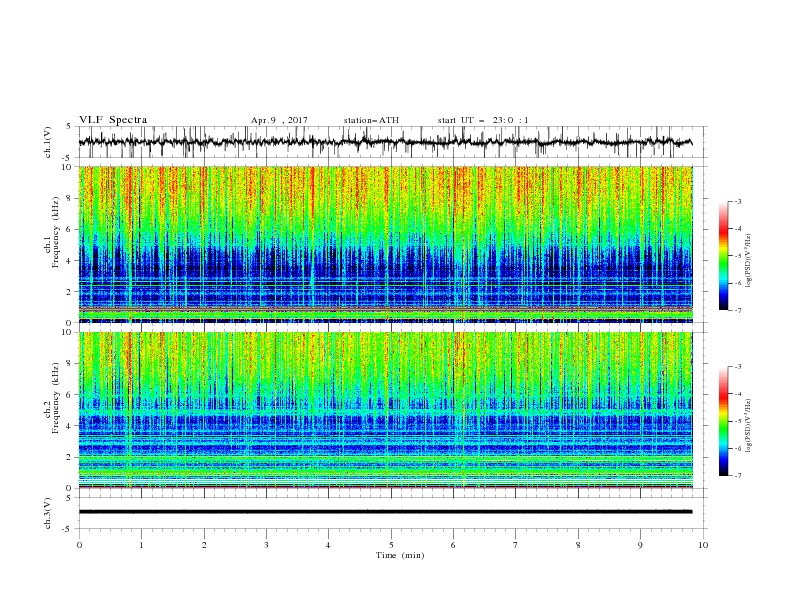Select the "-7" label on lower color bar
792x612 pixels.
pos(737,476)
